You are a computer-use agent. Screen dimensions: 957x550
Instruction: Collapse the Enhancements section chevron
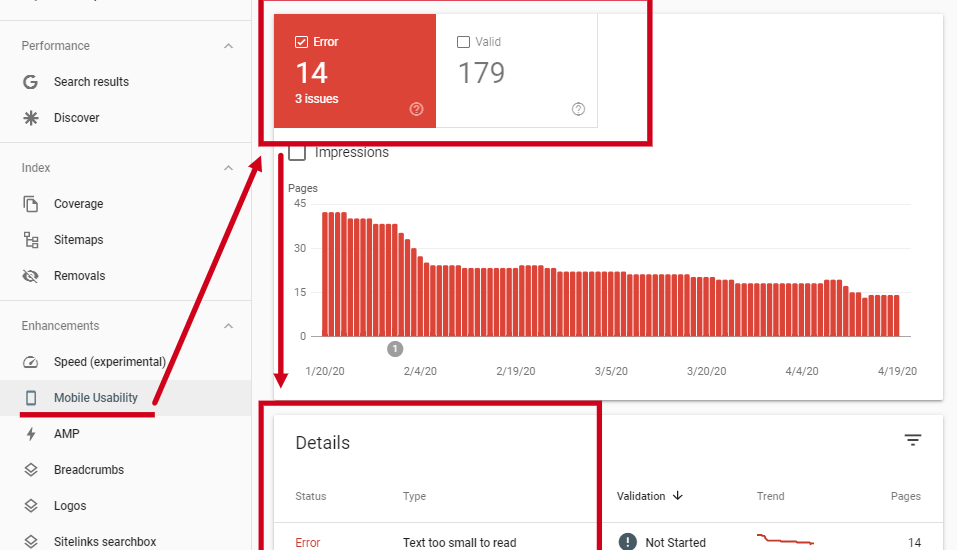tap(228, 326)
